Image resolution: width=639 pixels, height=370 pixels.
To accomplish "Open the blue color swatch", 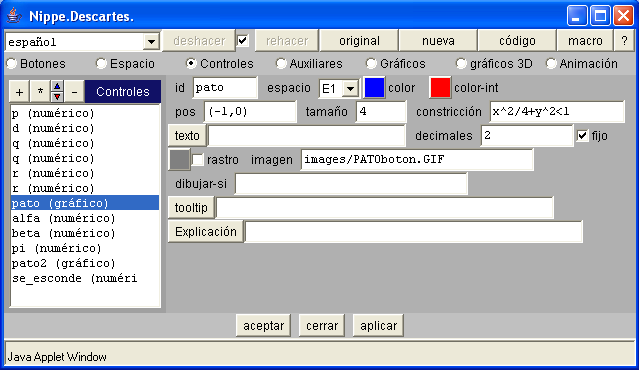I will click(x=374, y=87).
